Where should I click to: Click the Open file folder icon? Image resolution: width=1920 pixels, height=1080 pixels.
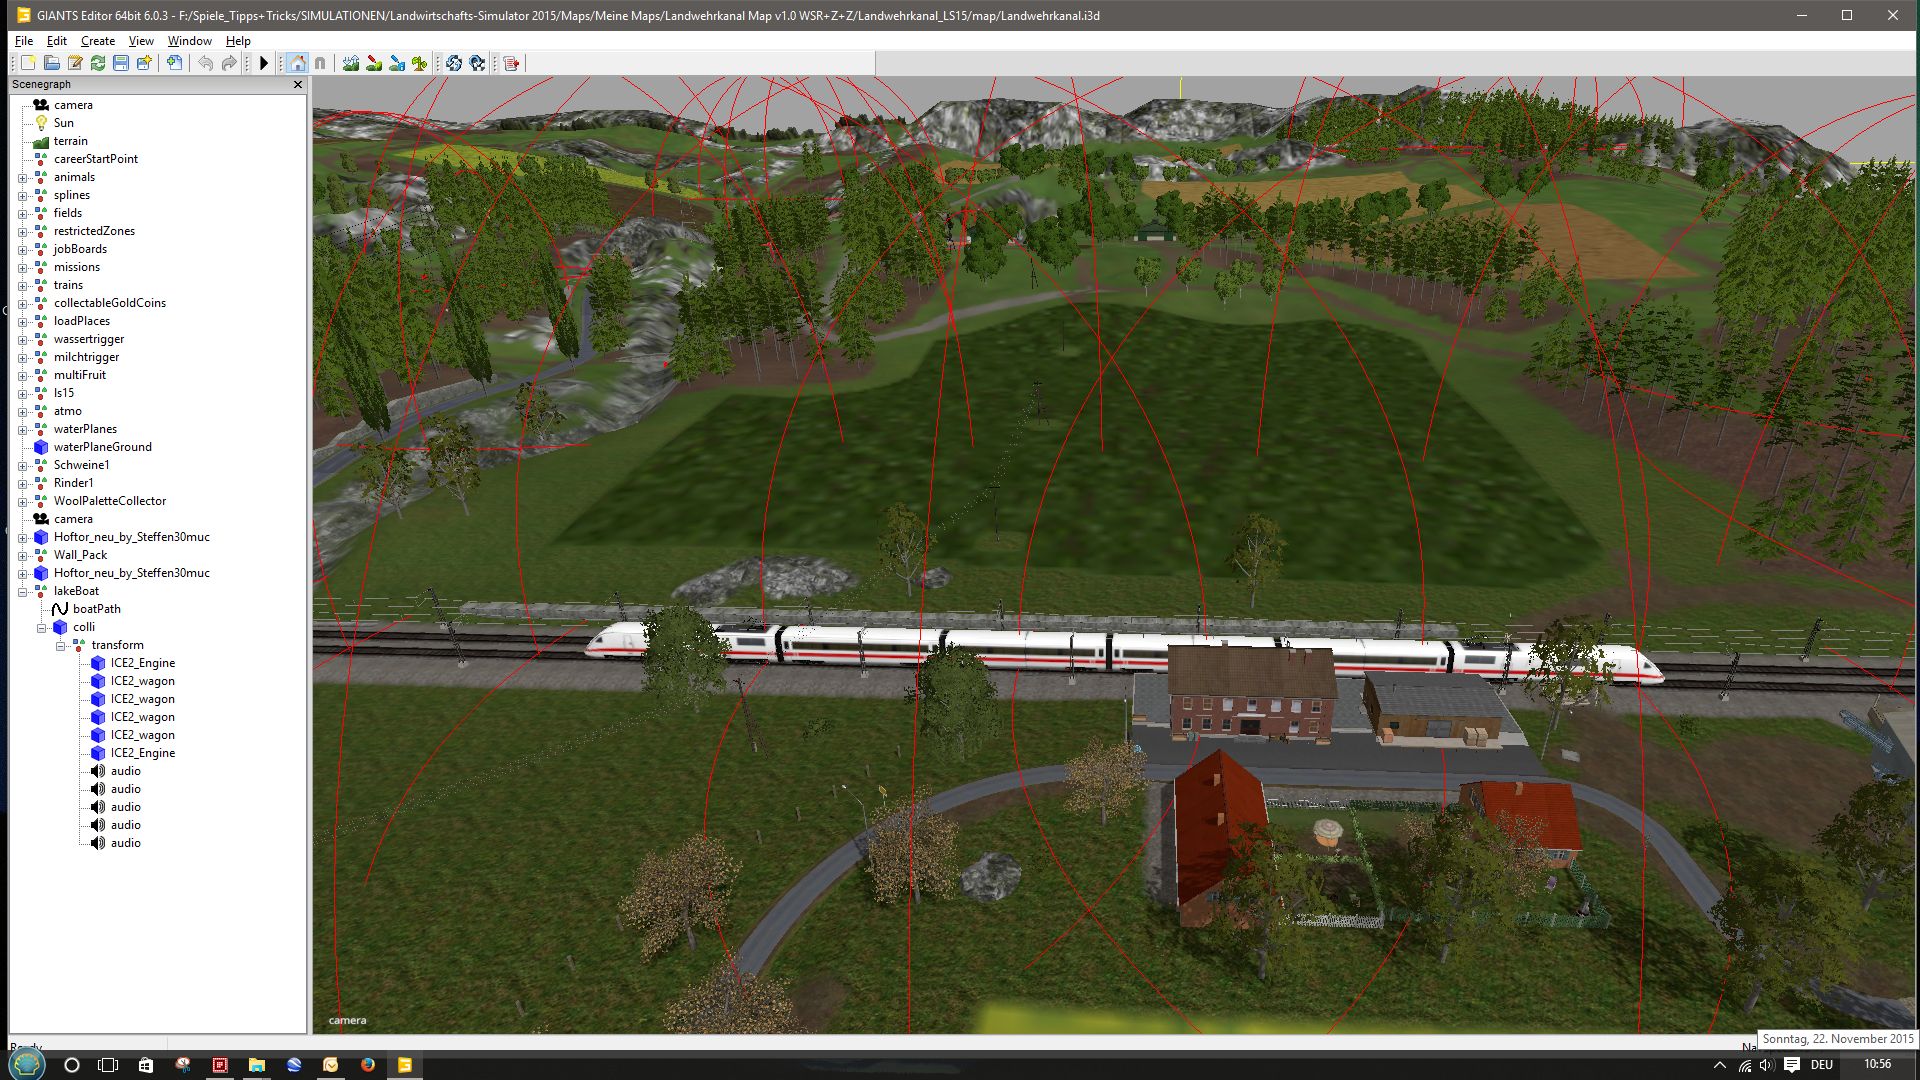point(52,63)
